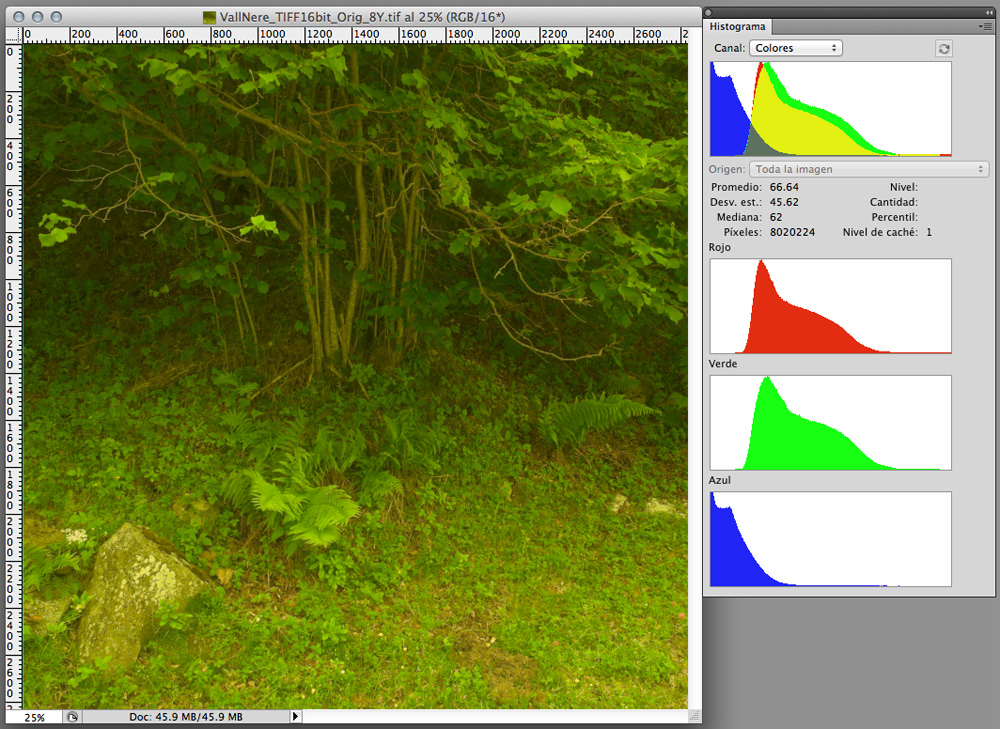
Task: Minimize the VallNere document window
Action: (x=37, y=17)
